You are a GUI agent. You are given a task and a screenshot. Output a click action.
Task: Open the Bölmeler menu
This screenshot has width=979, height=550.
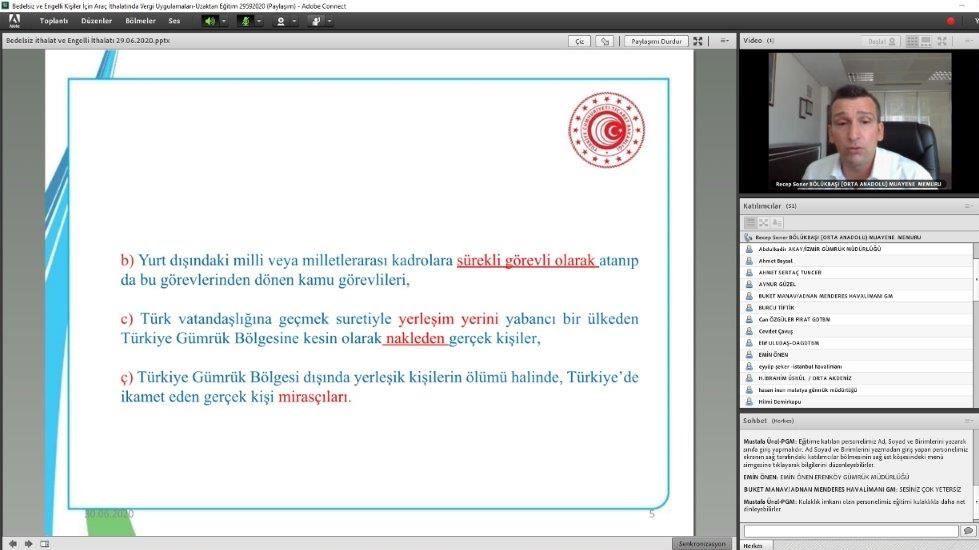point(140,20)
